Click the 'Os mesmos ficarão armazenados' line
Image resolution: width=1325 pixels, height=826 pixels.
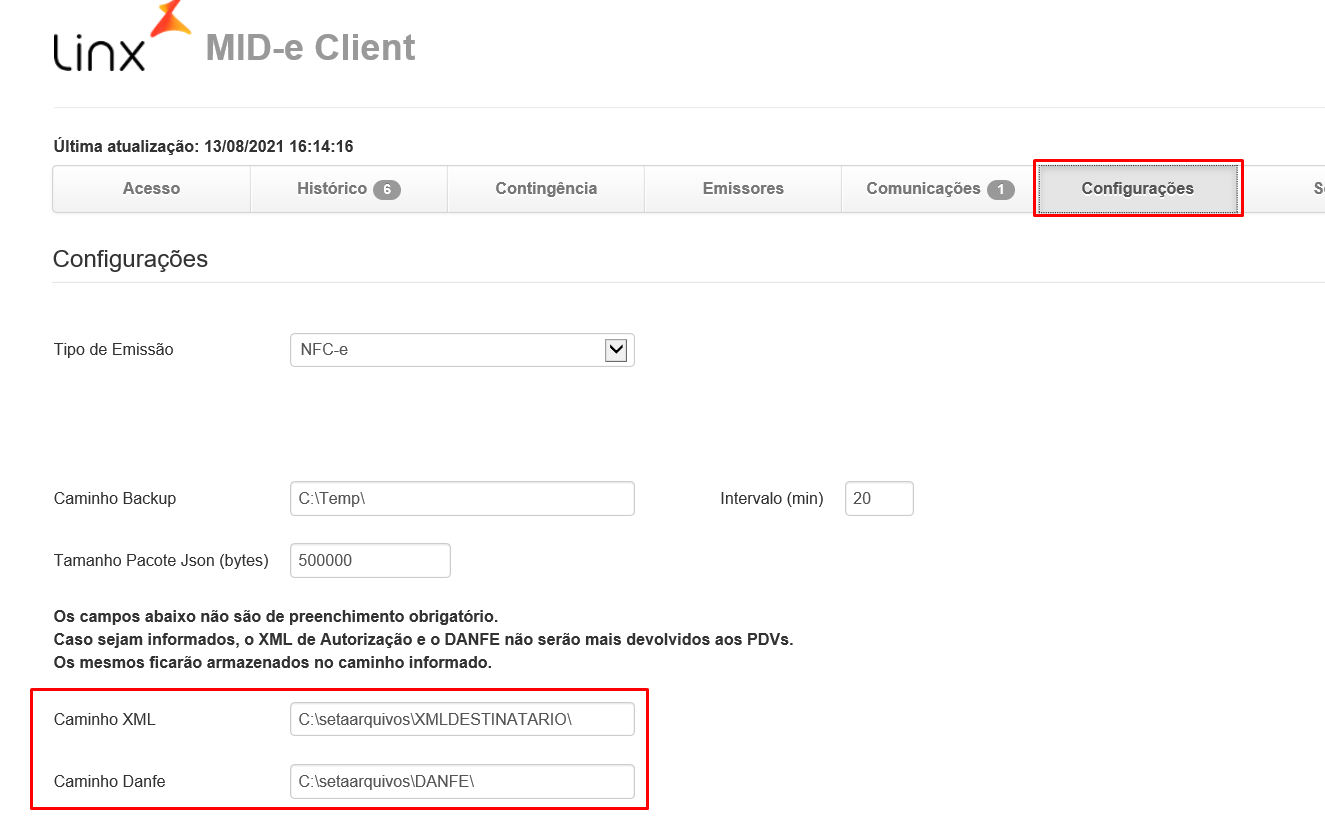[272, 662]
